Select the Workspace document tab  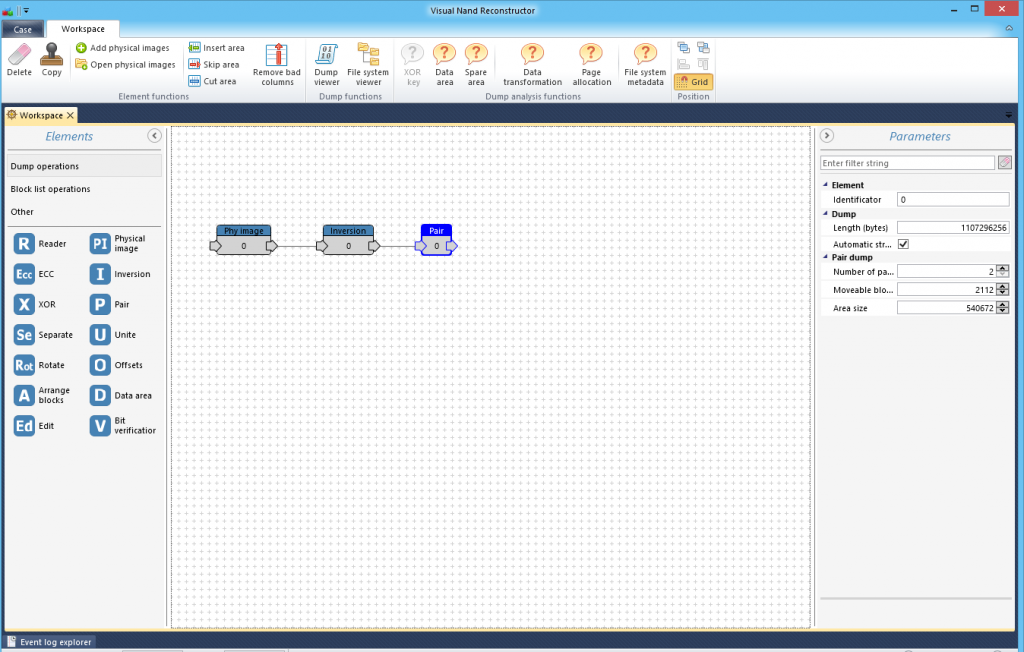(41, 116)
